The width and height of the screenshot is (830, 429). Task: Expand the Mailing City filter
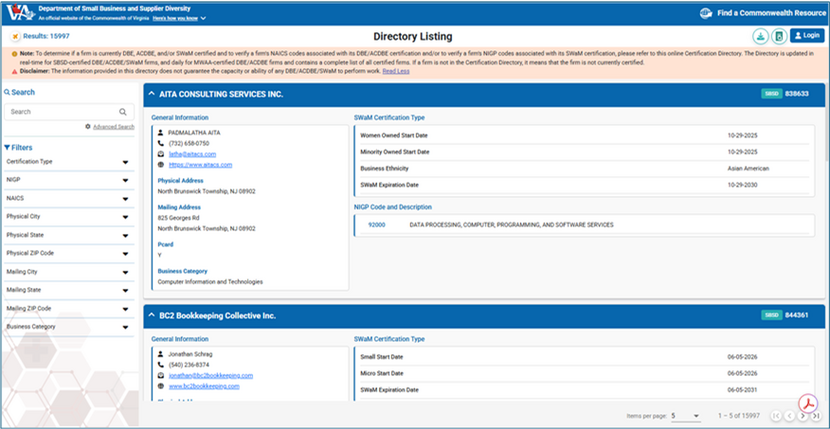click(x=69, y=272)
